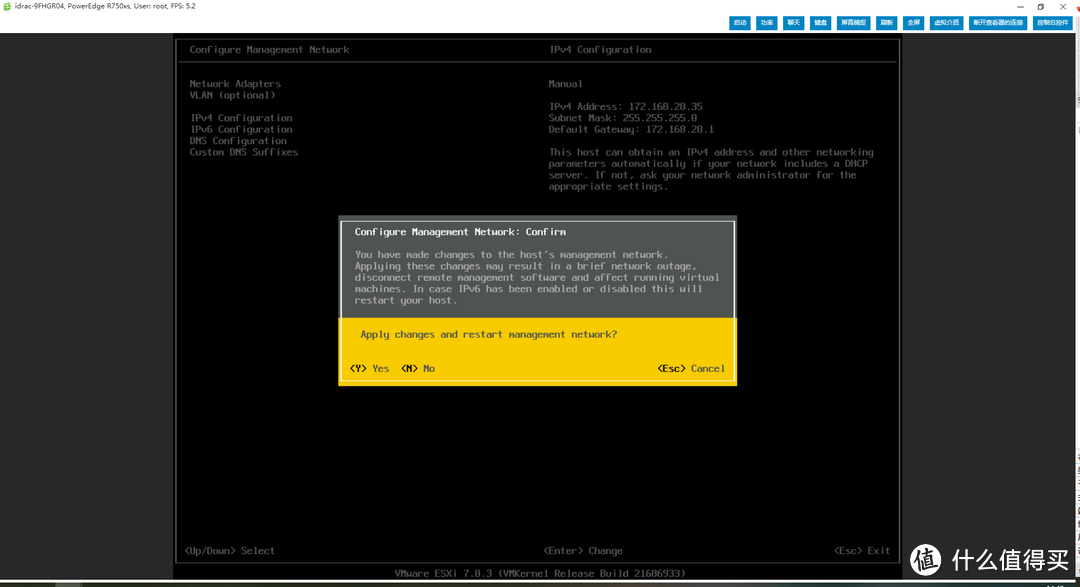Open the 虚拟介质 virtual media button
Image resolution: width=1080 pixels, height=587 pixels.
tap(946, 23)
